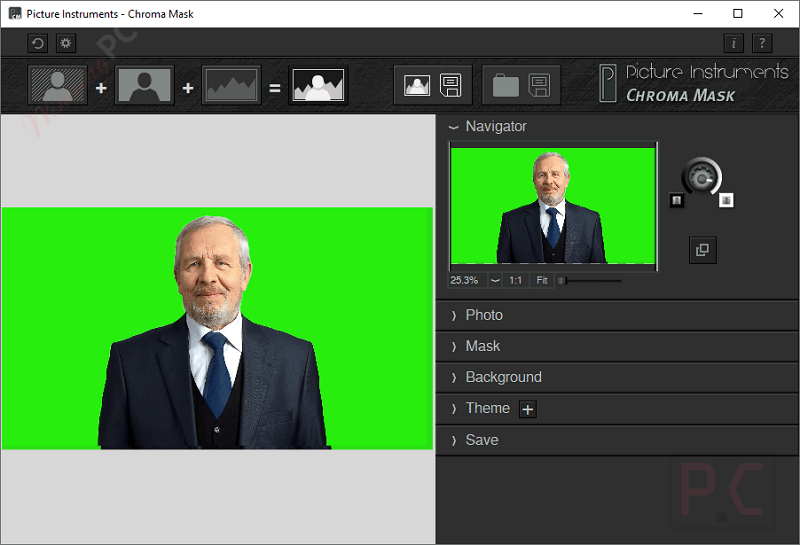Select the background landscape view icon

tap(232, 86)
